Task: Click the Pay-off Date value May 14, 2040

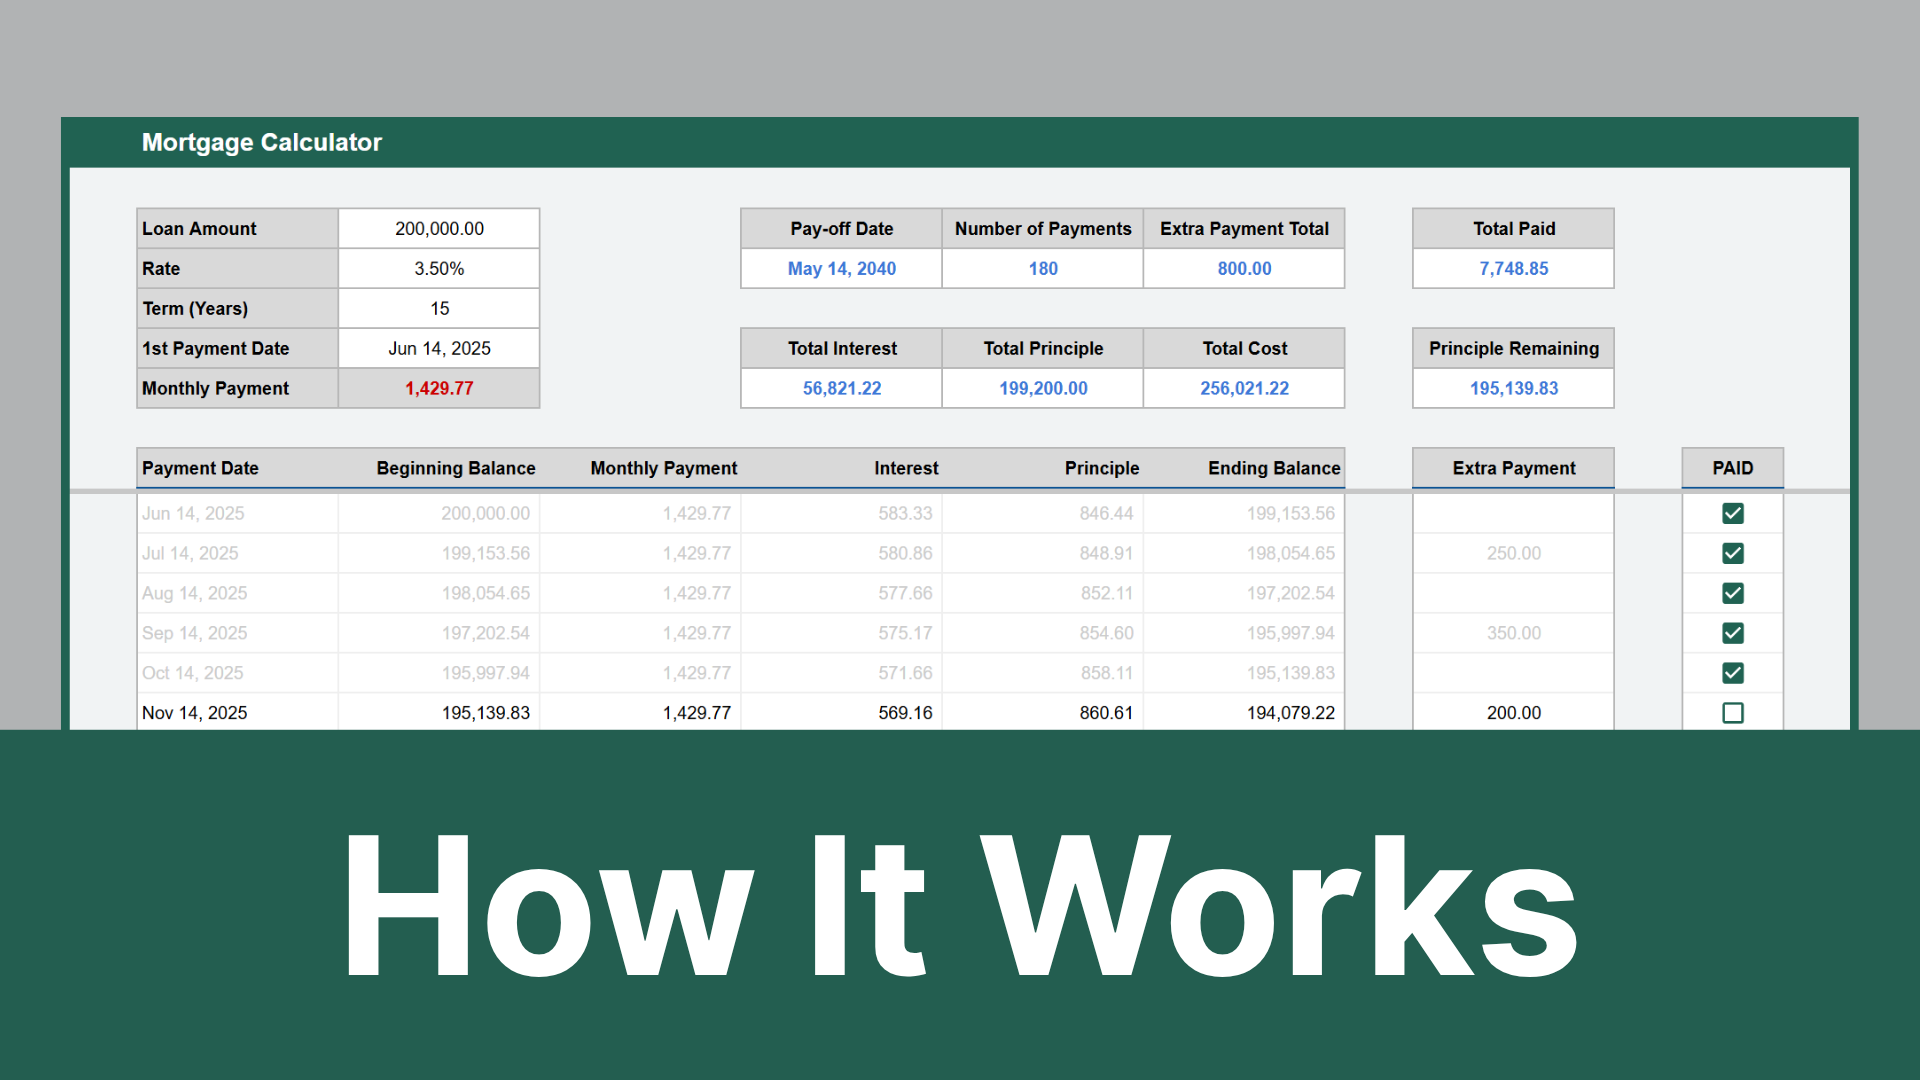Action: (x=841, y=268)
